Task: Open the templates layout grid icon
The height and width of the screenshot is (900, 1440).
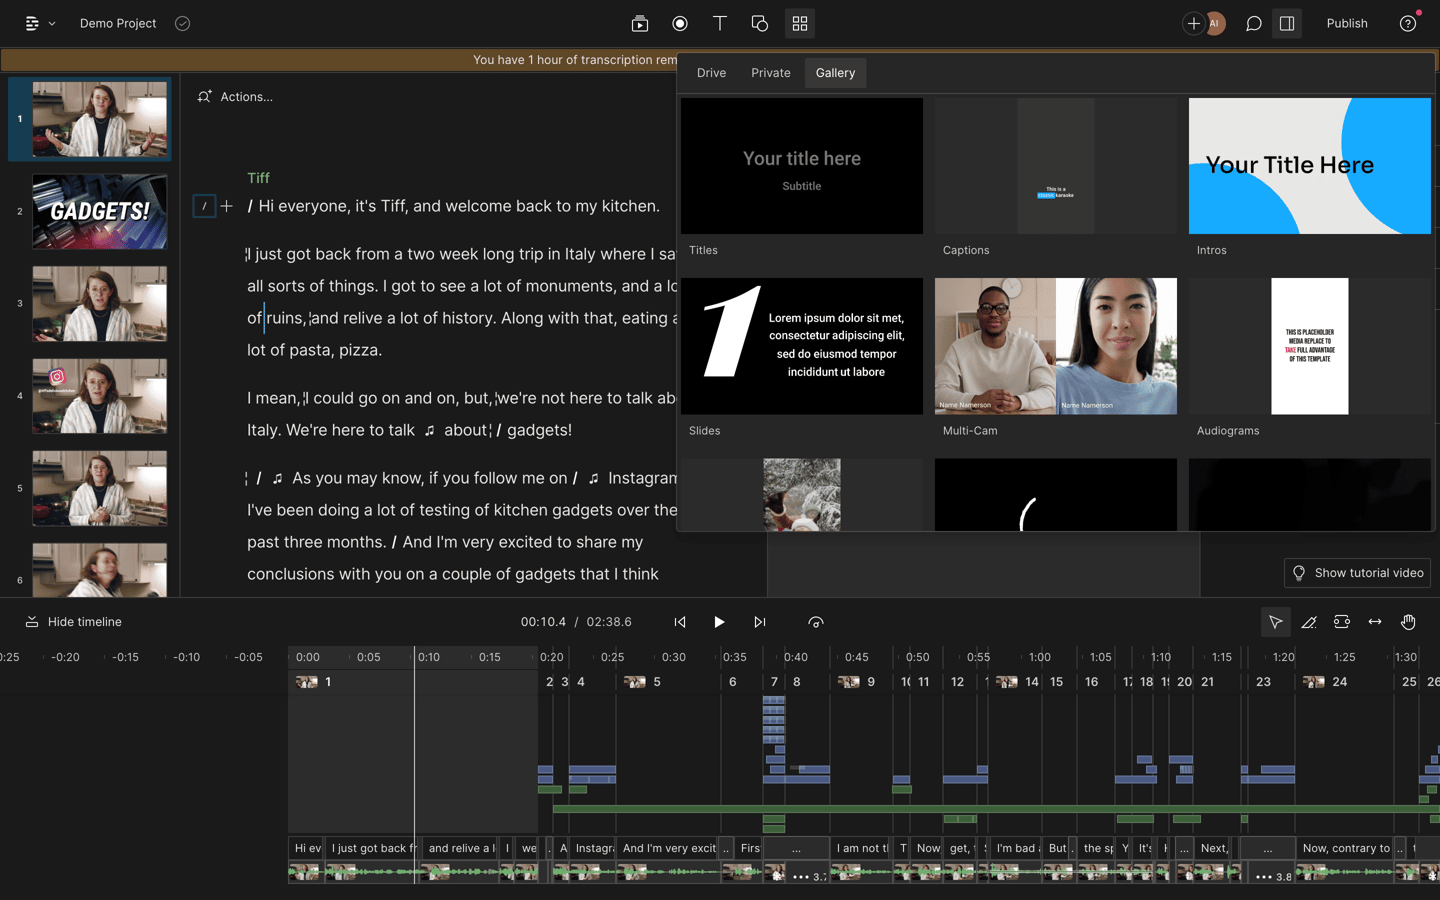Action: coord(799,23)
